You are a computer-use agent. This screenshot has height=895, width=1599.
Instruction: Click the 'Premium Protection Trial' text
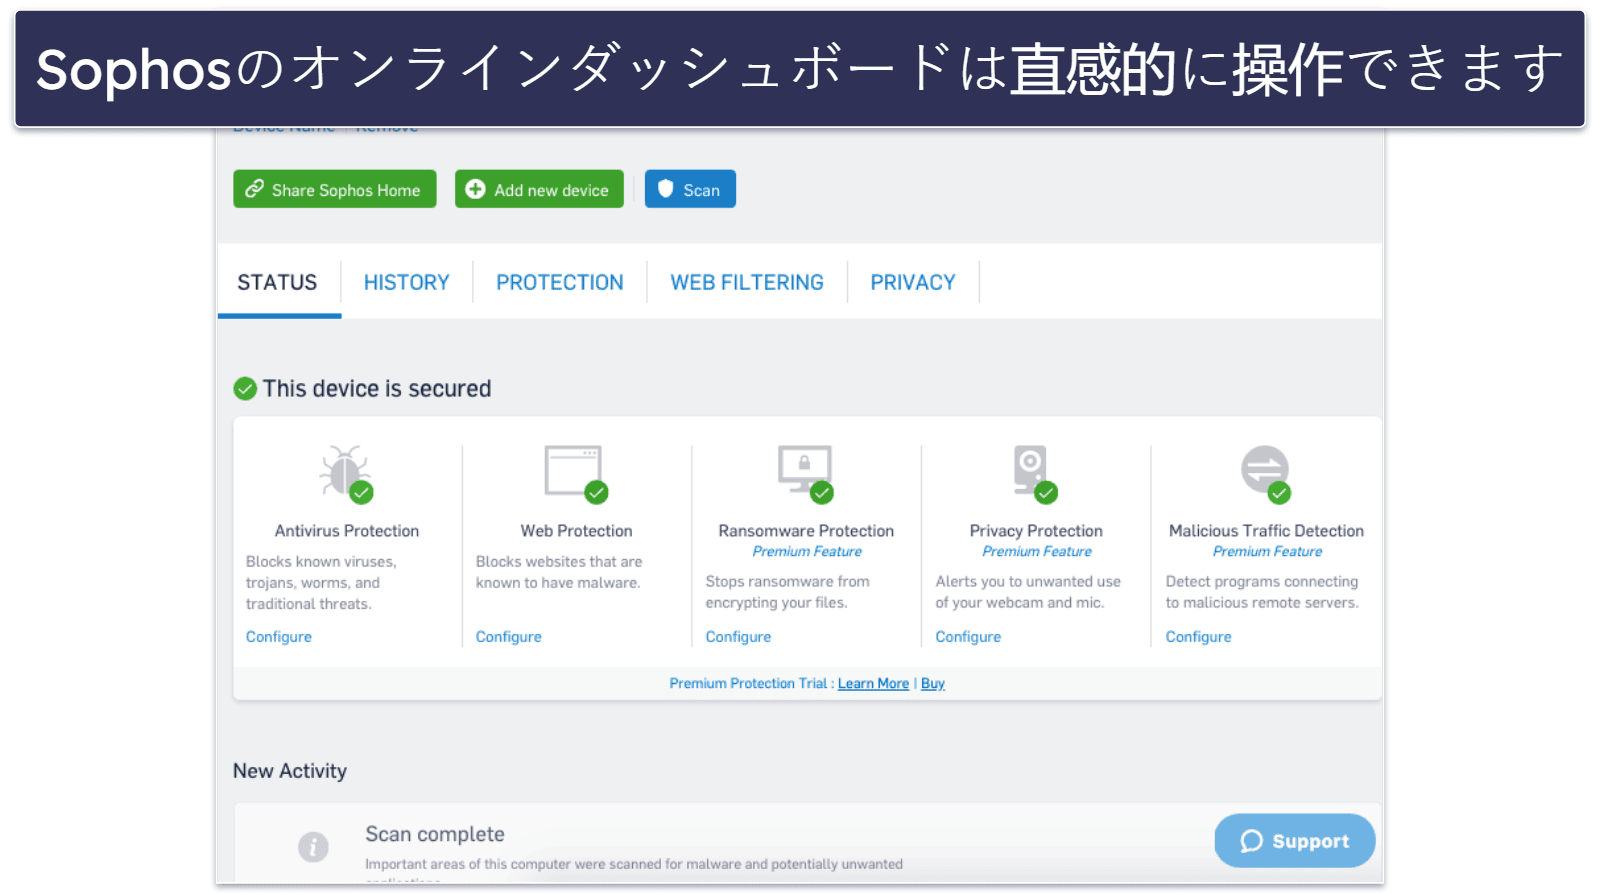click(748, 684)
